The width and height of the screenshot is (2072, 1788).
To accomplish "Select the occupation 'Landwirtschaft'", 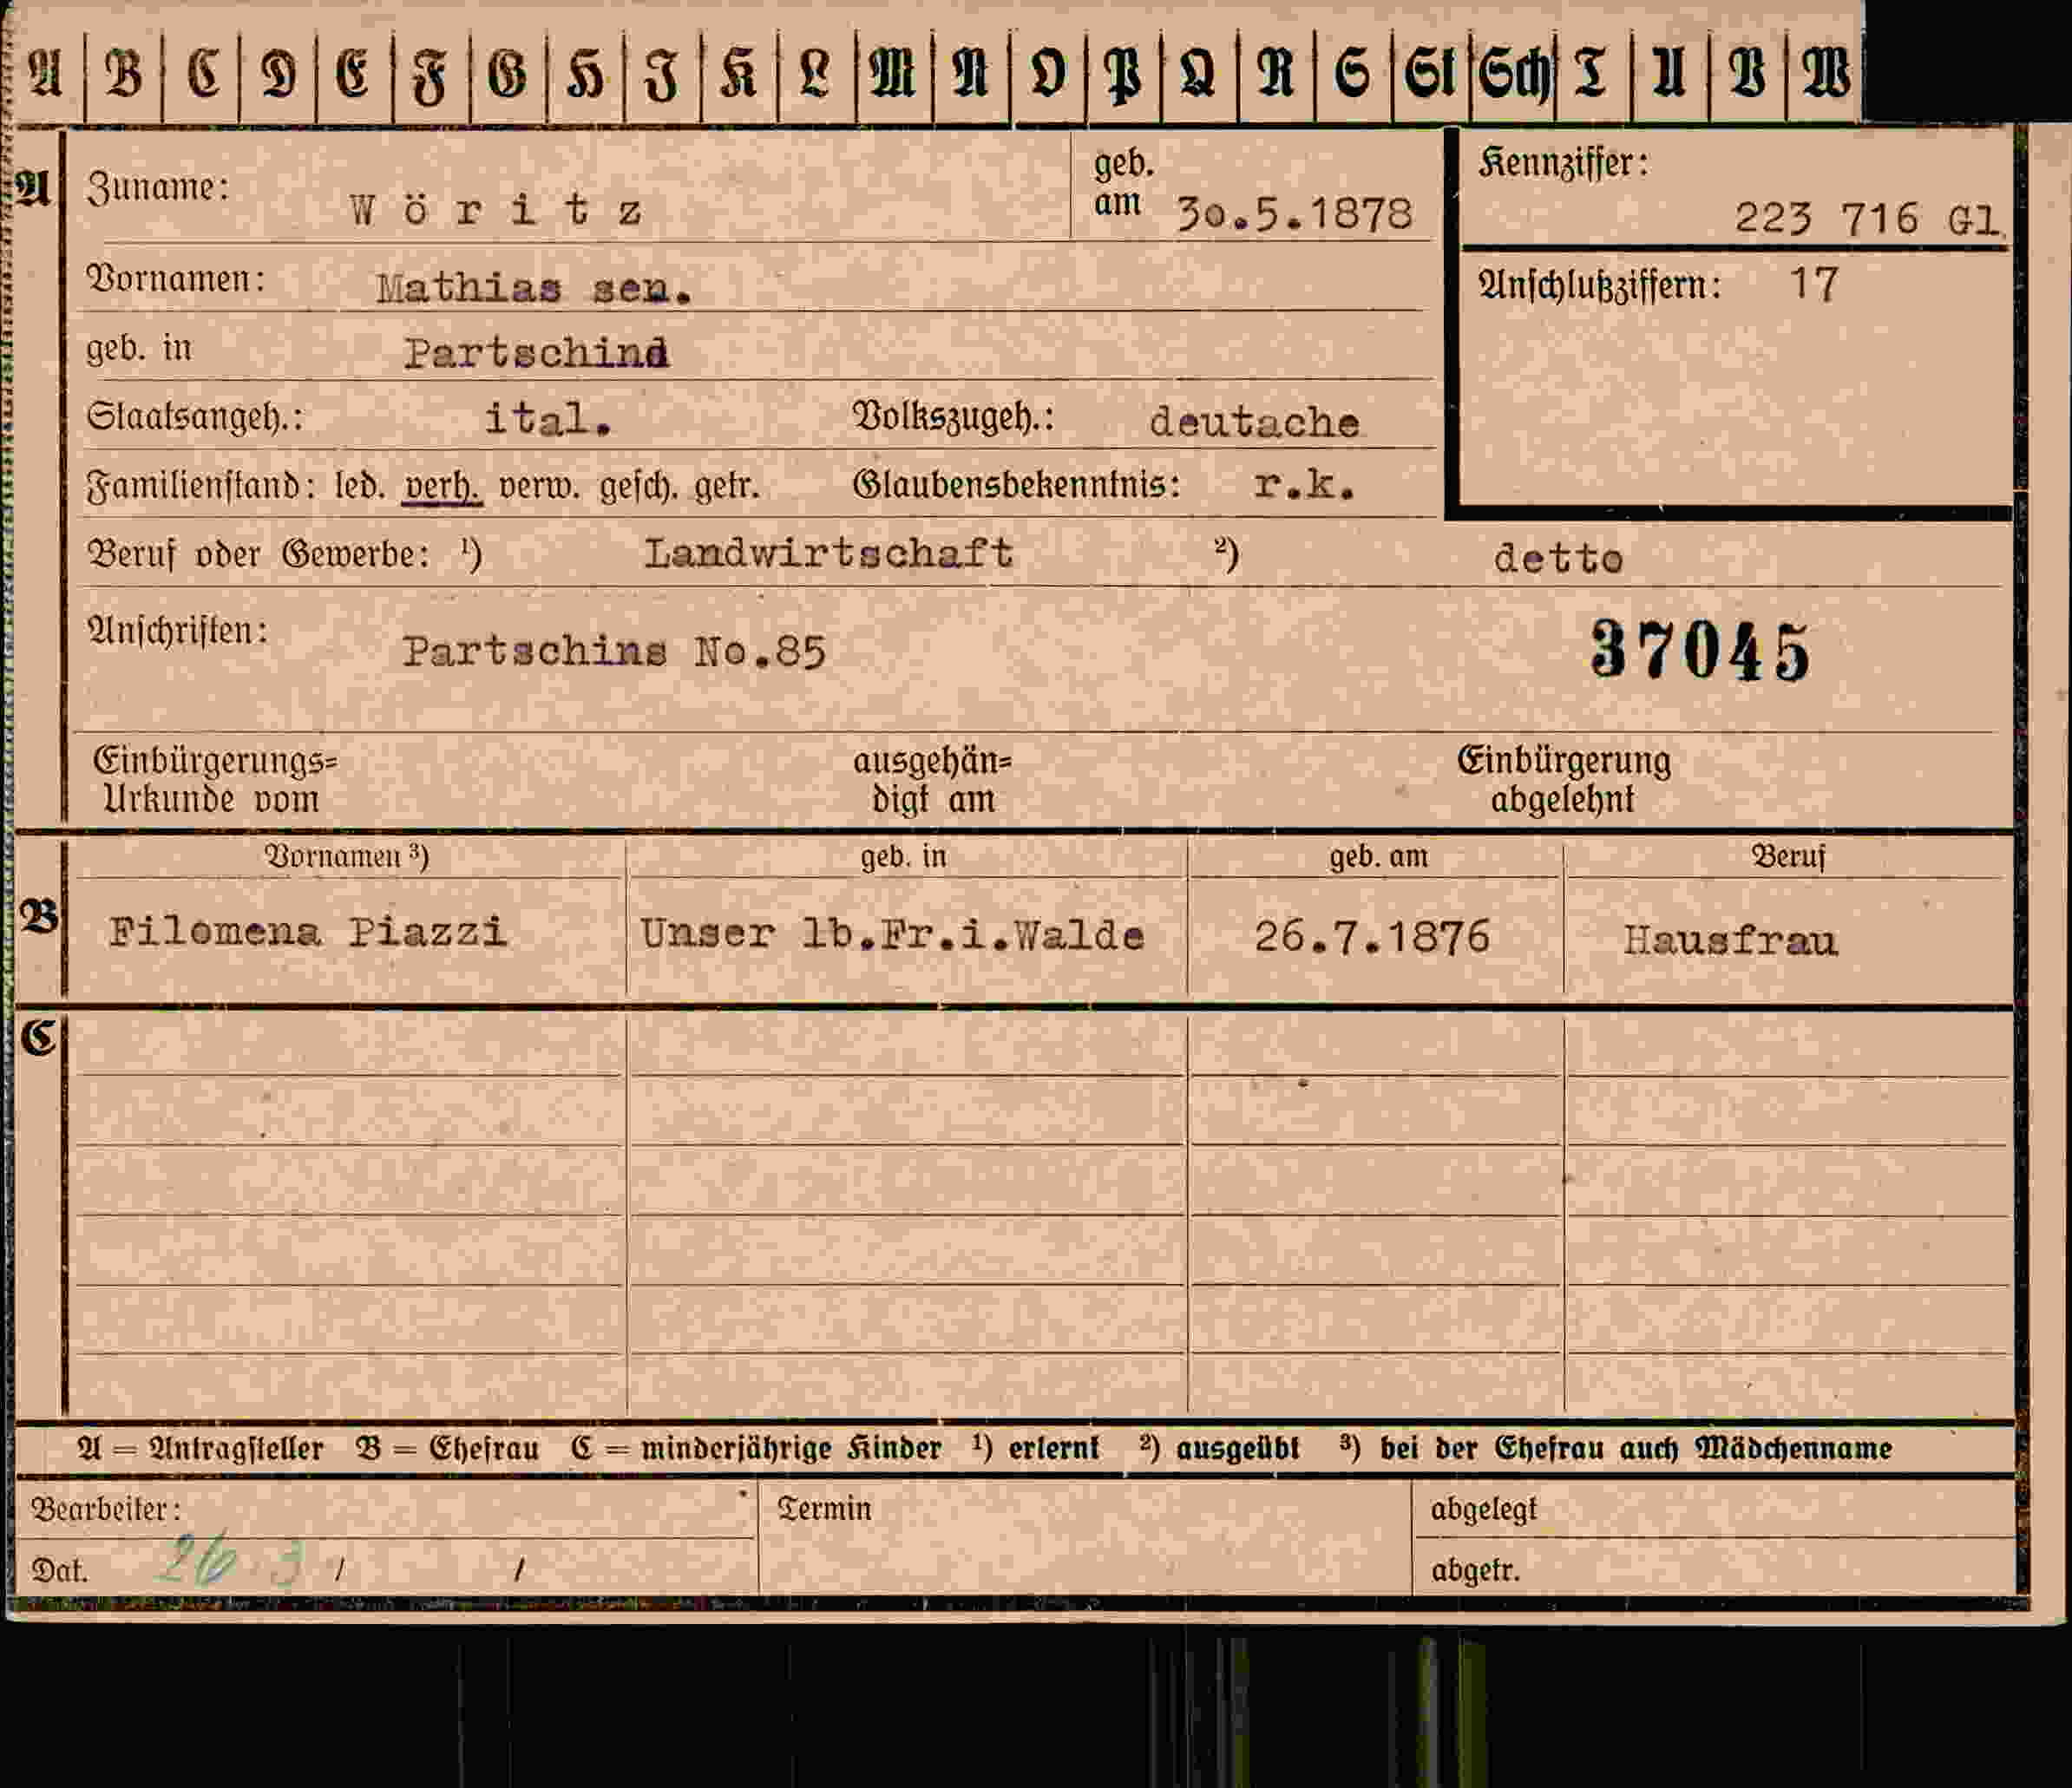I will 828,553.
